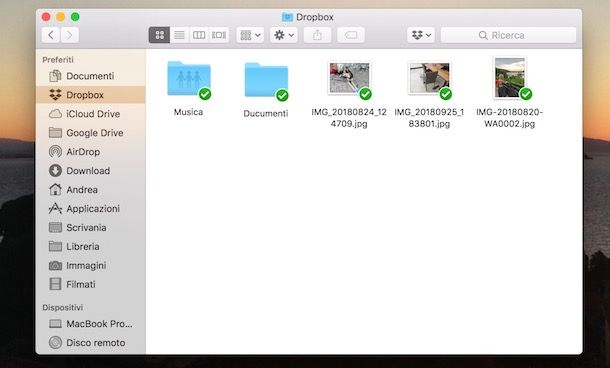Select the Ducumenti folder icon
Screen dimensions: 610x368
click(266, 80)
